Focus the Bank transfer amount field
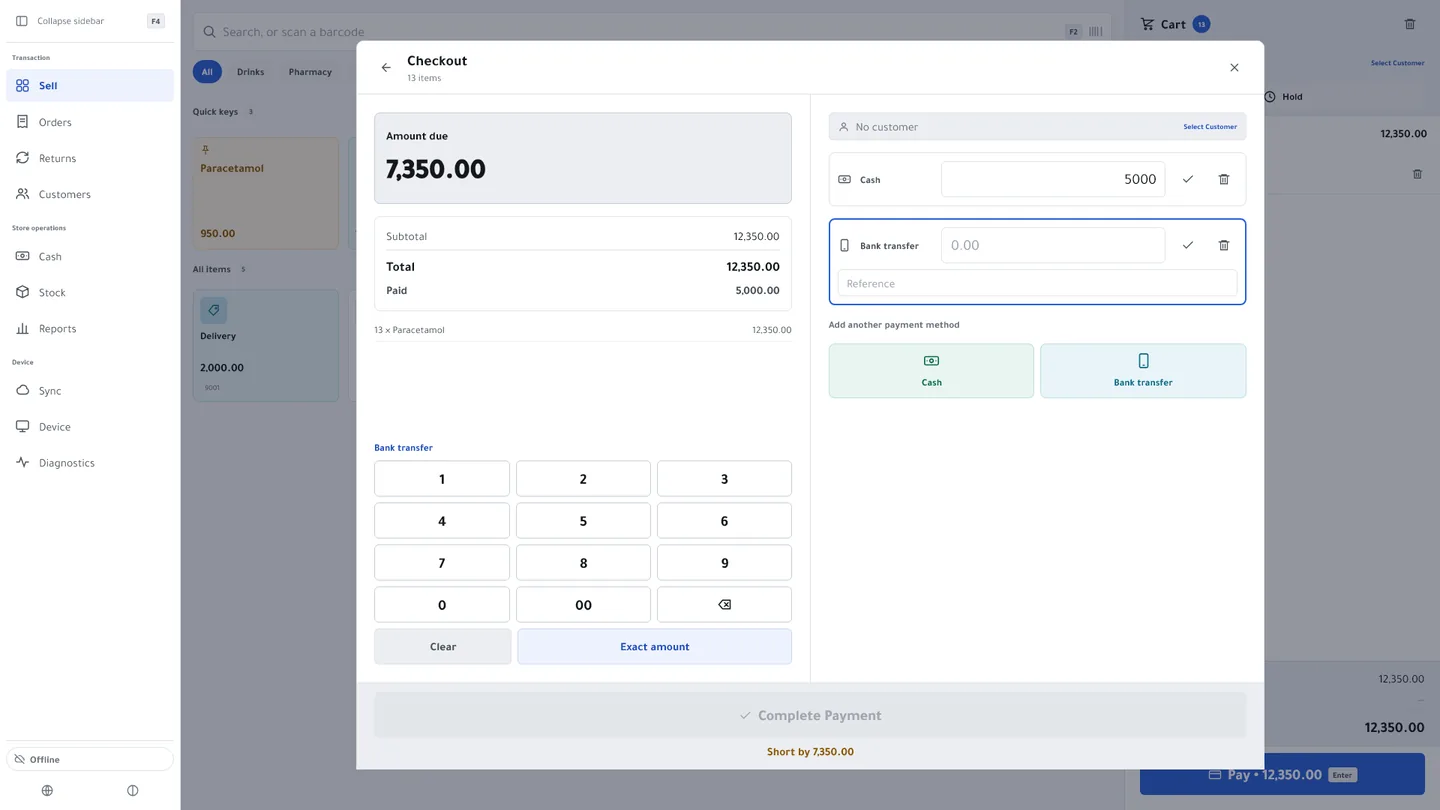This screenshot has height=810, width=1440. [1053, 245]
